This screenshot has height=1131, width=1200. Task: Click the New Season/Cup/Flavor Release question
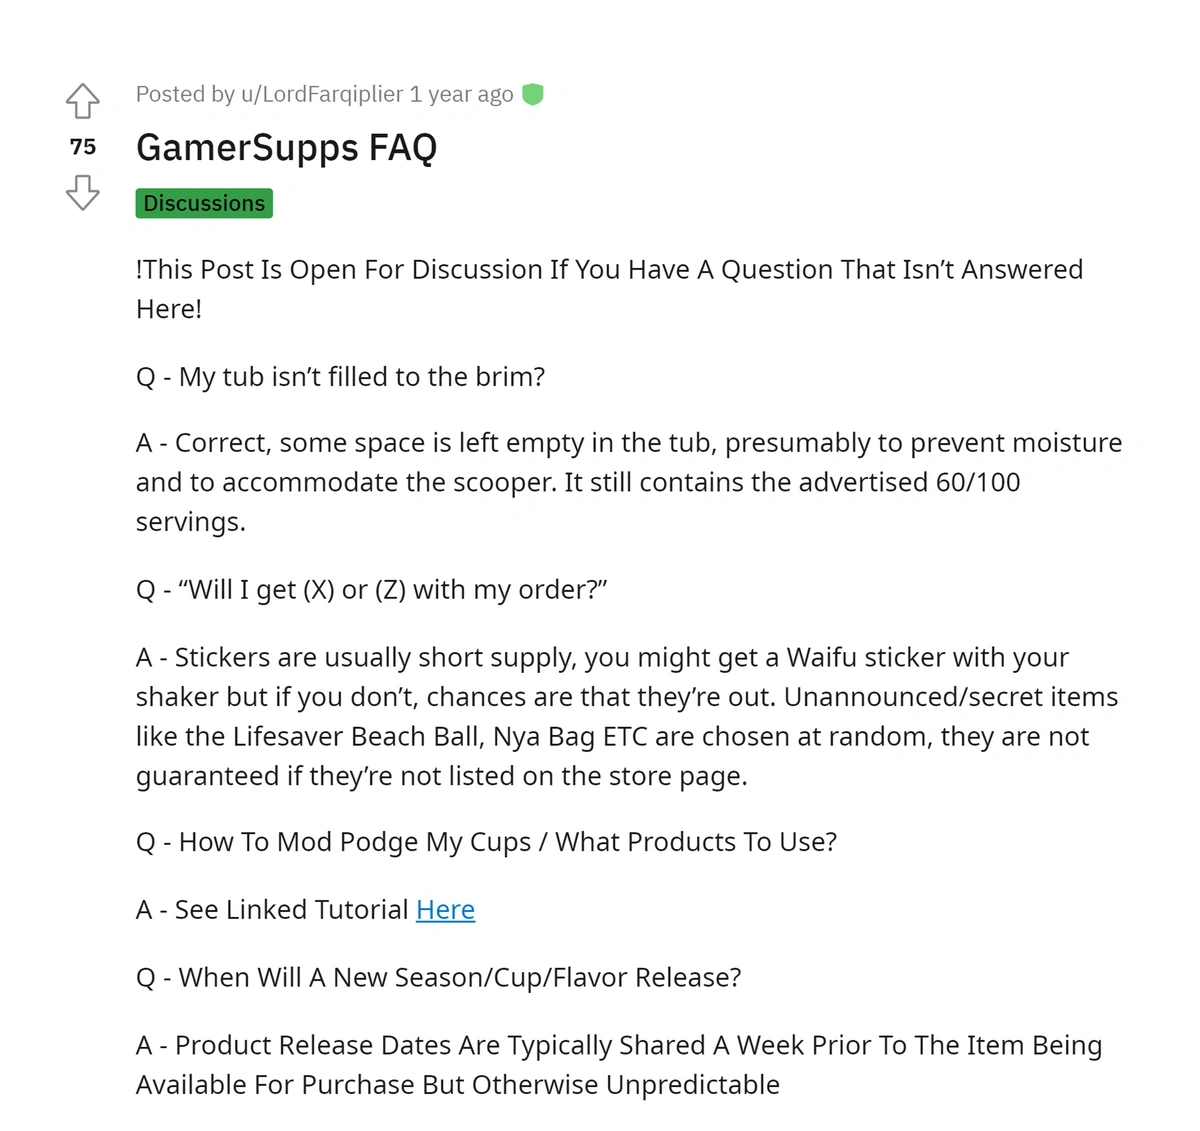point(438,977)
